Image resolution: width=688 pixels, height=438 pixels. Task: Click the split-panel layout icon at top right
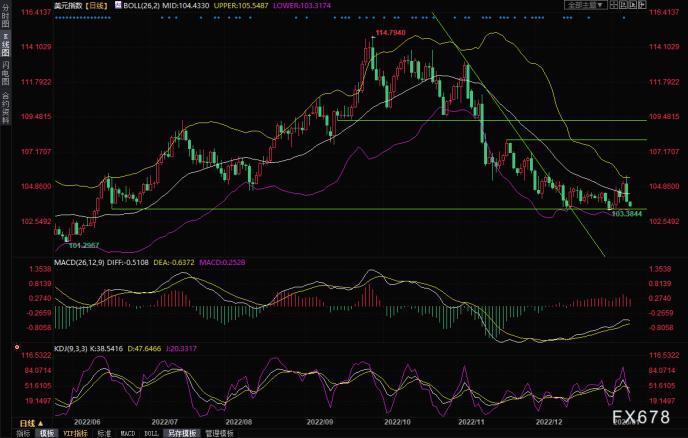pyautogui.click(x=614, y=5)
